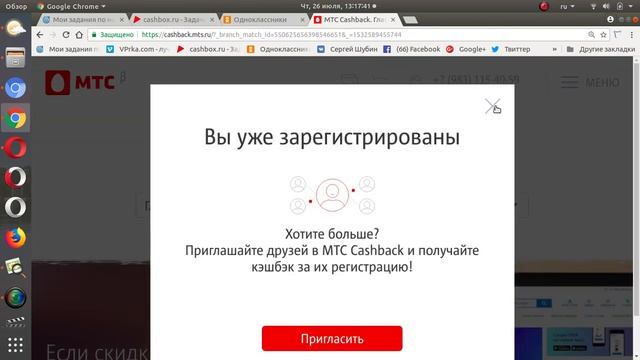The width and height of the screenshot is (640, 360).
Task: Go back with the browser back arrow
Action: click(40, 35)
